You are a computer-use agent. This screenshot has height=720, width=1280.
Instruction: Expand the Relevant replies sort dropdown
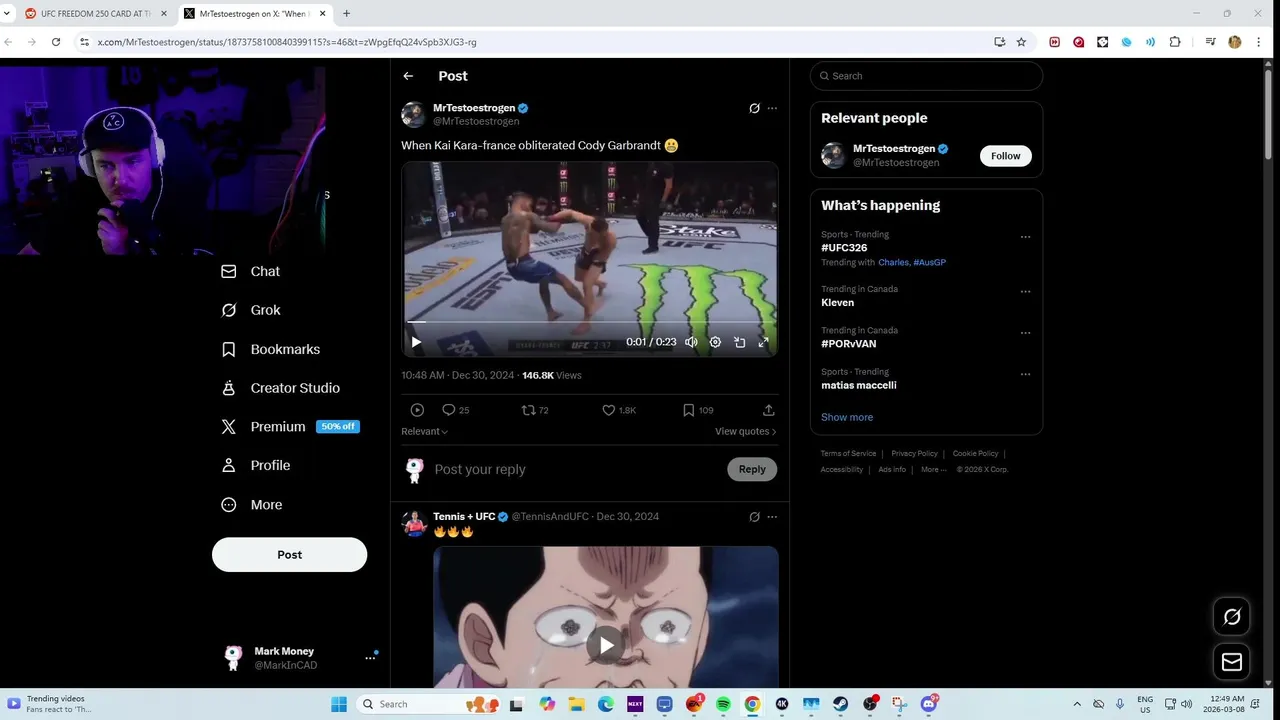(424, 431)
